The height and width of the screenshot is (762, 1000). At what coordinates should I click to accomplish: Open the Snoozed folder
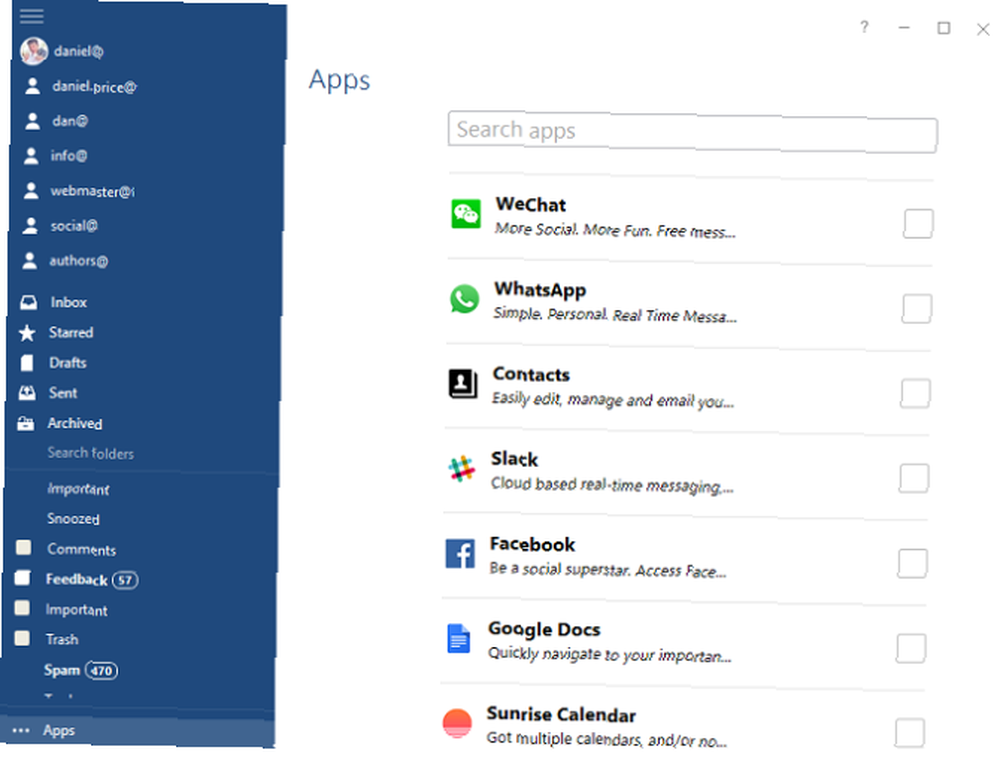point(73,518)
